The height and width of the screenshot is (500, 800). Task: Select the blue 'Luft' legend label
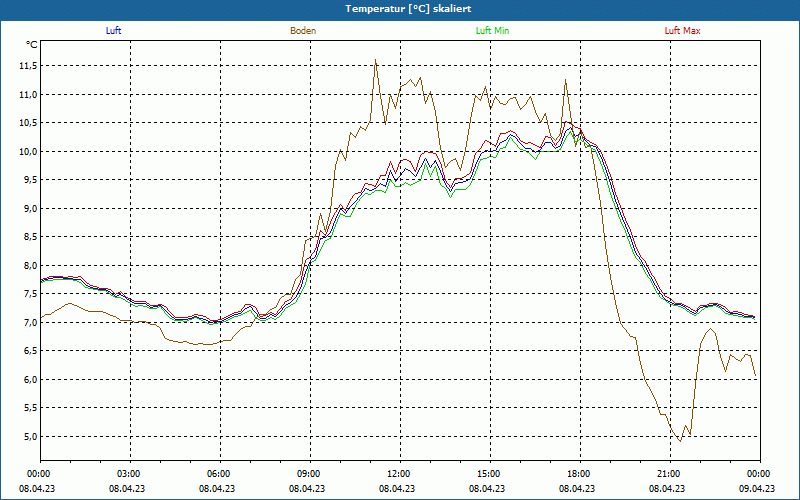click(x=113, y=31)
